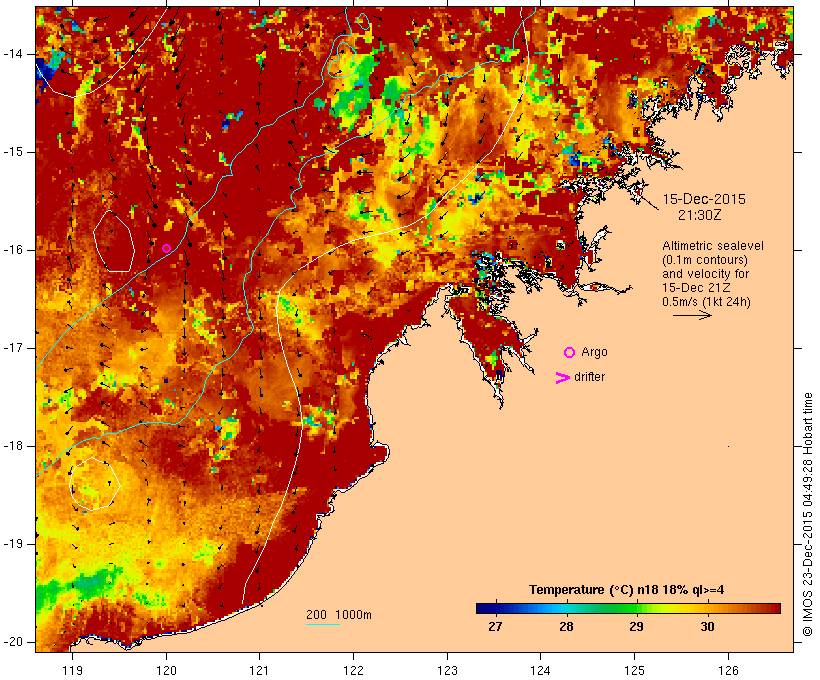Viewport: 820px width, 680px height.
Task: Click the '122' longitude axis label
Action: [354, 670]
